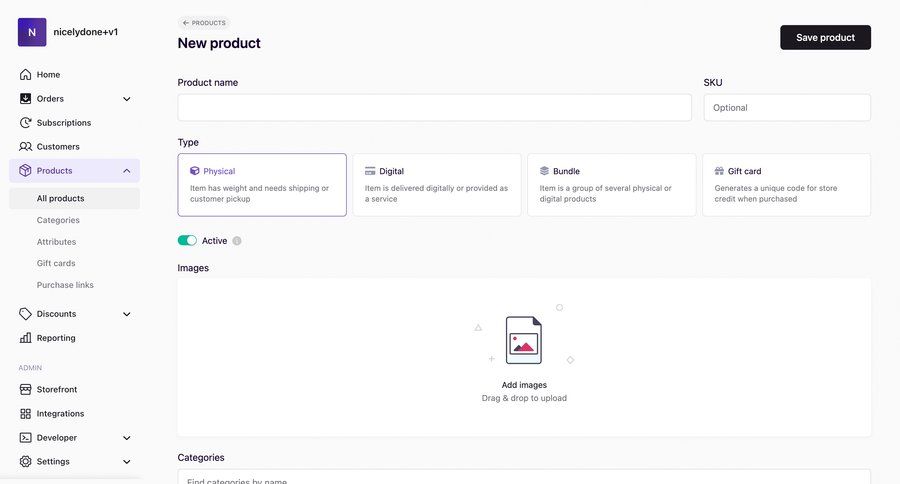The image size is (900, 484).
Task: Click the Save product button
Action: (x=825, y=37)
